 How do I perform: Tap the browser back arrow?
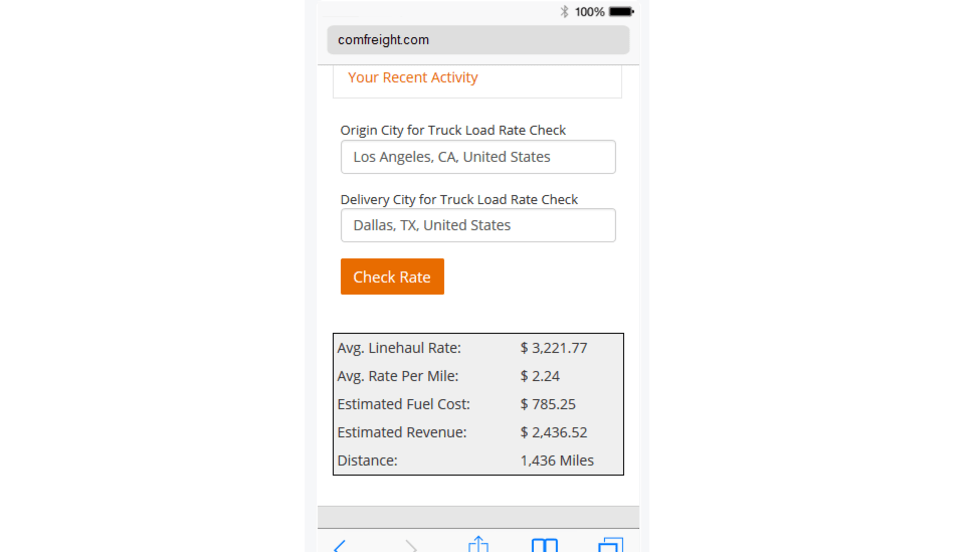click(340, 545)
